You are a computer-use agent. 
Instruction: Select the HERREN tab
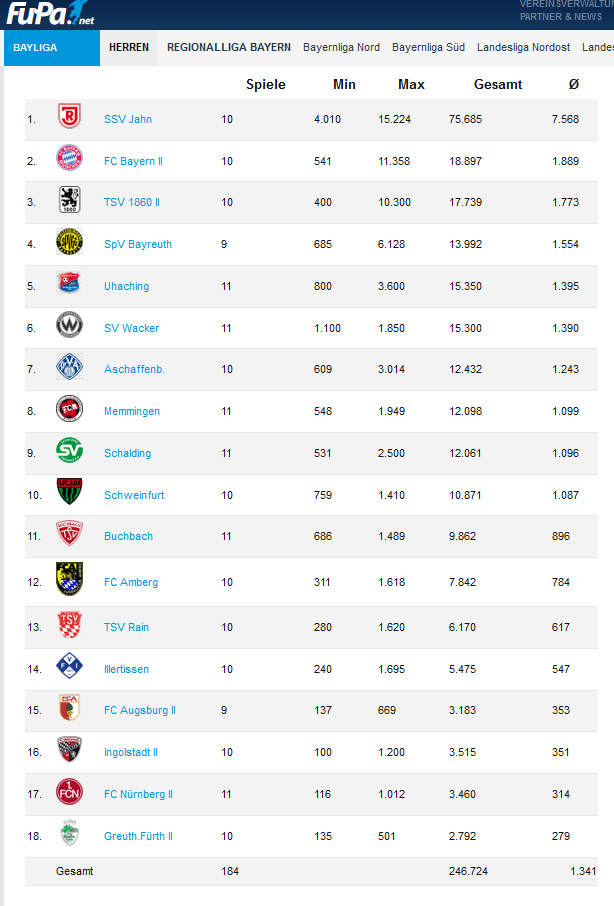coord(129,47)
